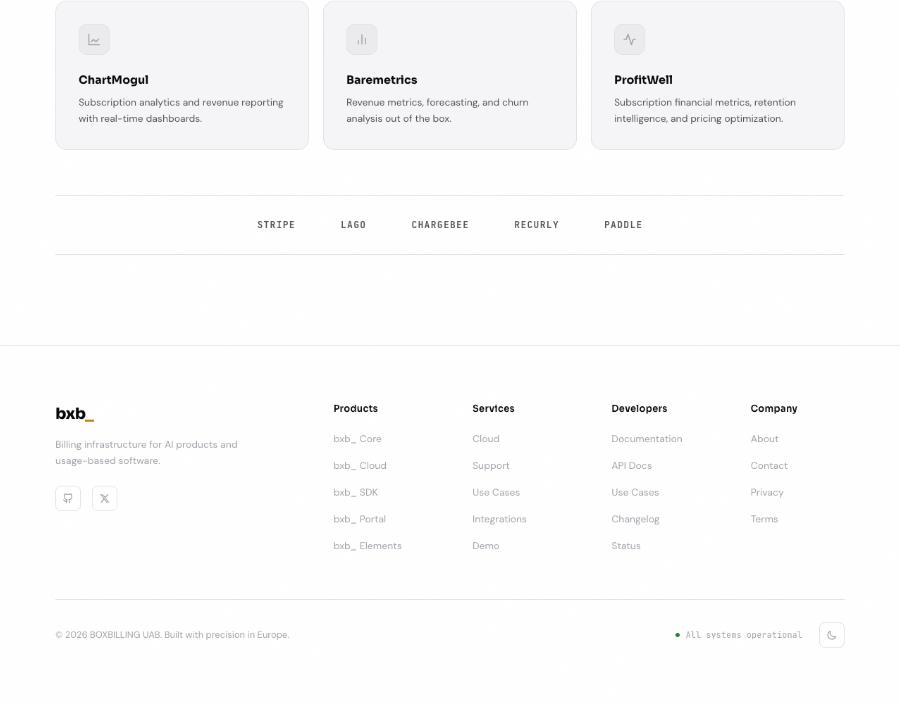This screenshot has width=900, height=704.
Task: Click the copyright BOXBILLING UAB text
Action: point(172,635)
